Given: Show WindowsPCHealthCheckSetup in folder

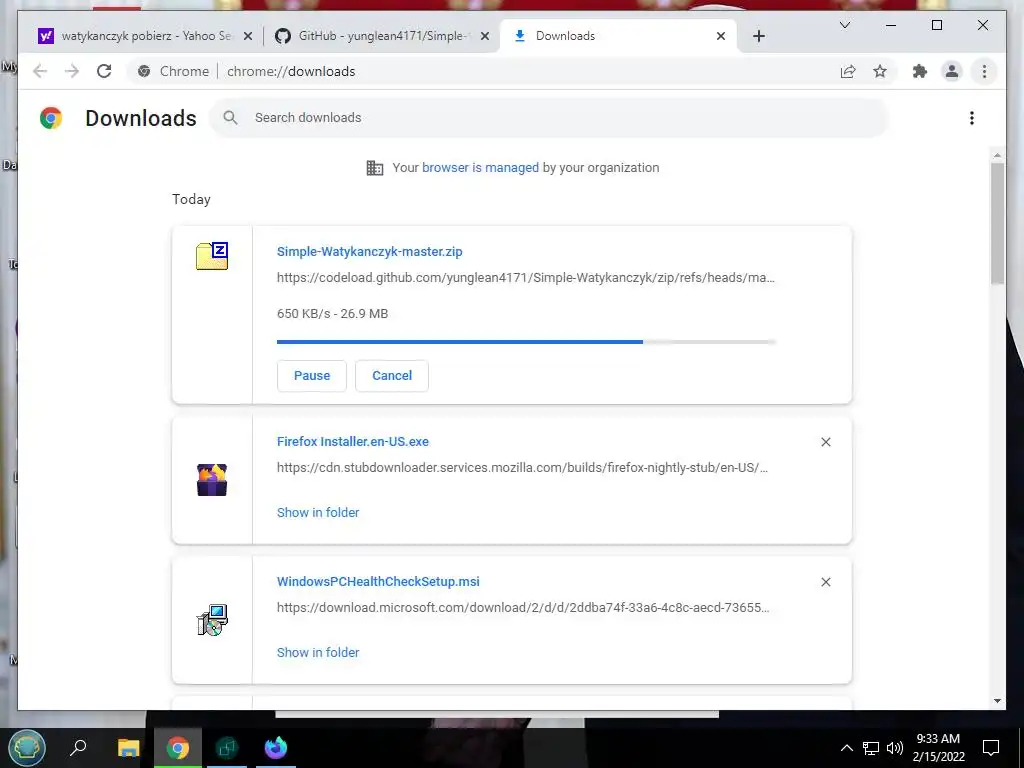Looking at the screenshot, I should [318, 652].
